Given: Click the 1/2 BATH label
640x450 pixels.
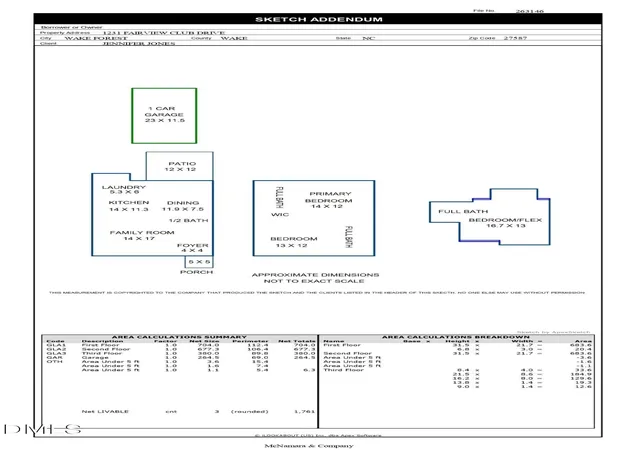Looking at the screenshot, I should [x=189, y=221].
